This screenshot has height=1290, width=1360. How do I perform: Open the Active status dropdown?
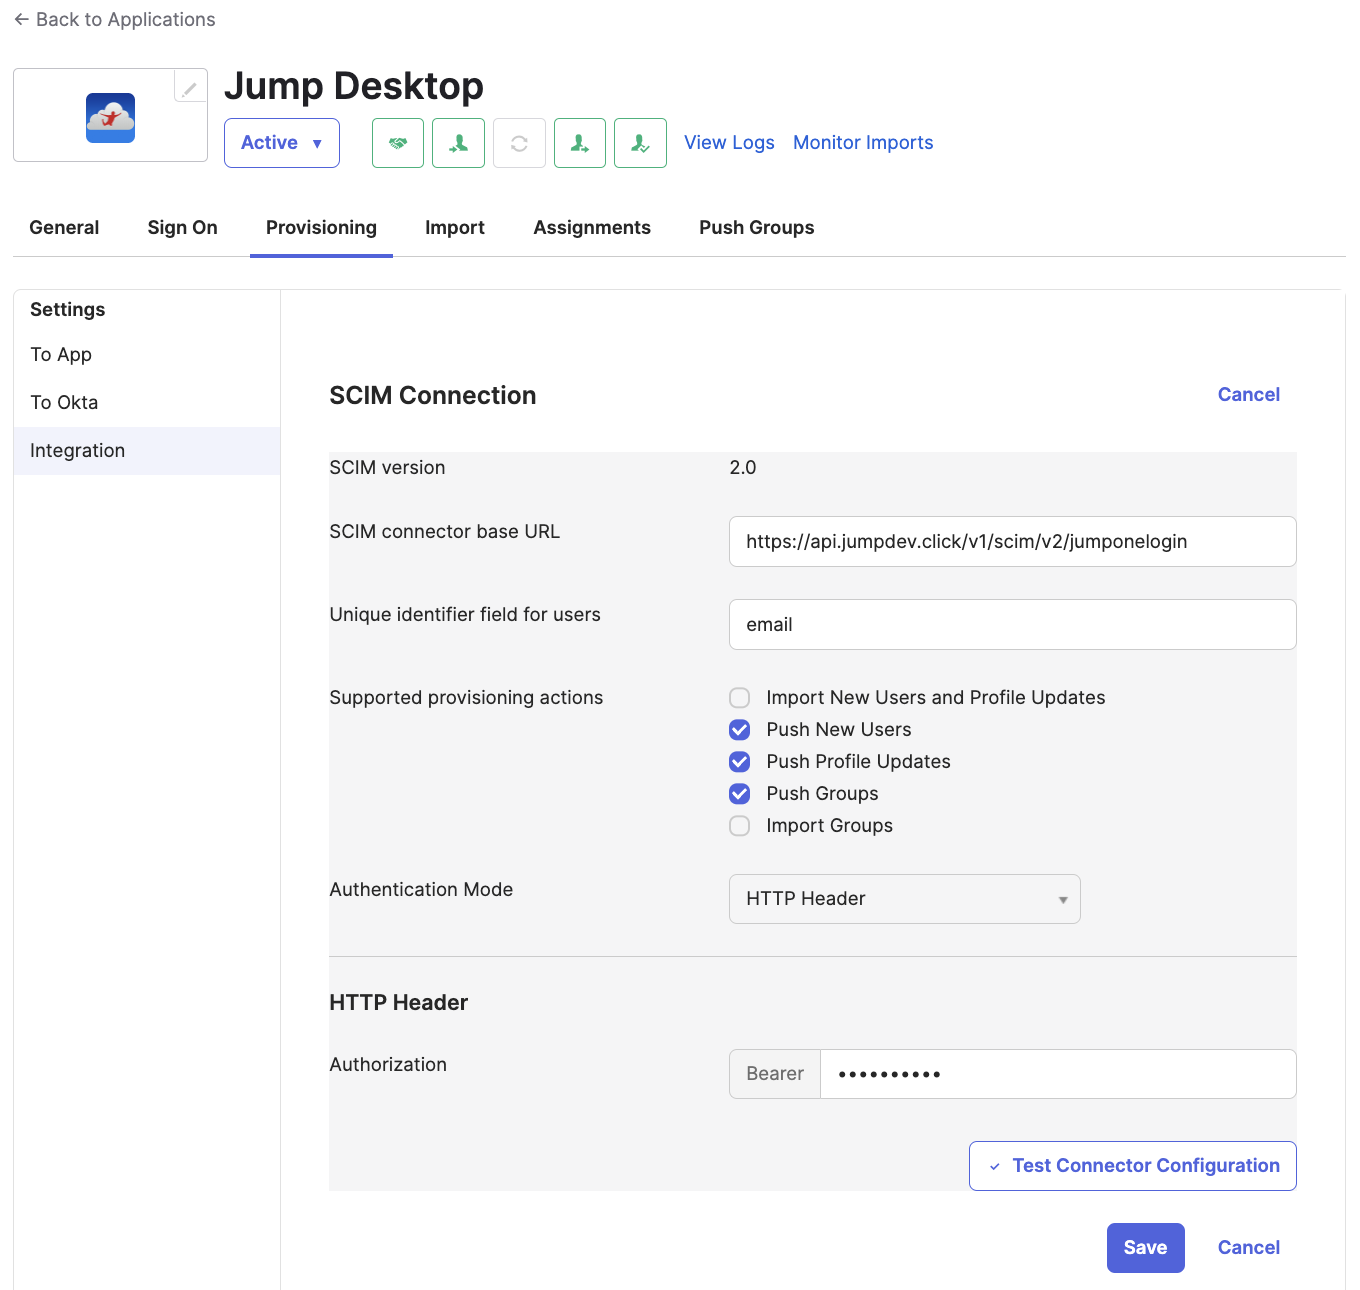[282, 143]
